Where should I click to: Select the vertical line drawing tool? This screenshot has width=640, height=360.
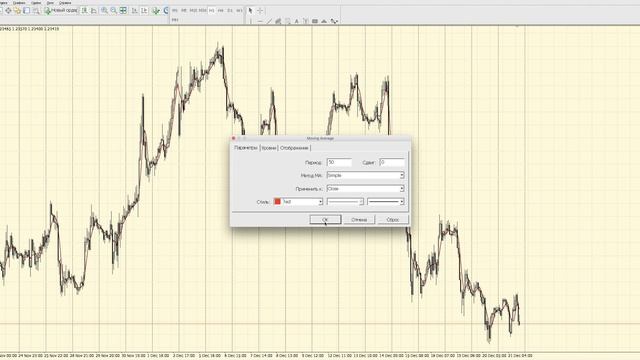click(251, 21)
